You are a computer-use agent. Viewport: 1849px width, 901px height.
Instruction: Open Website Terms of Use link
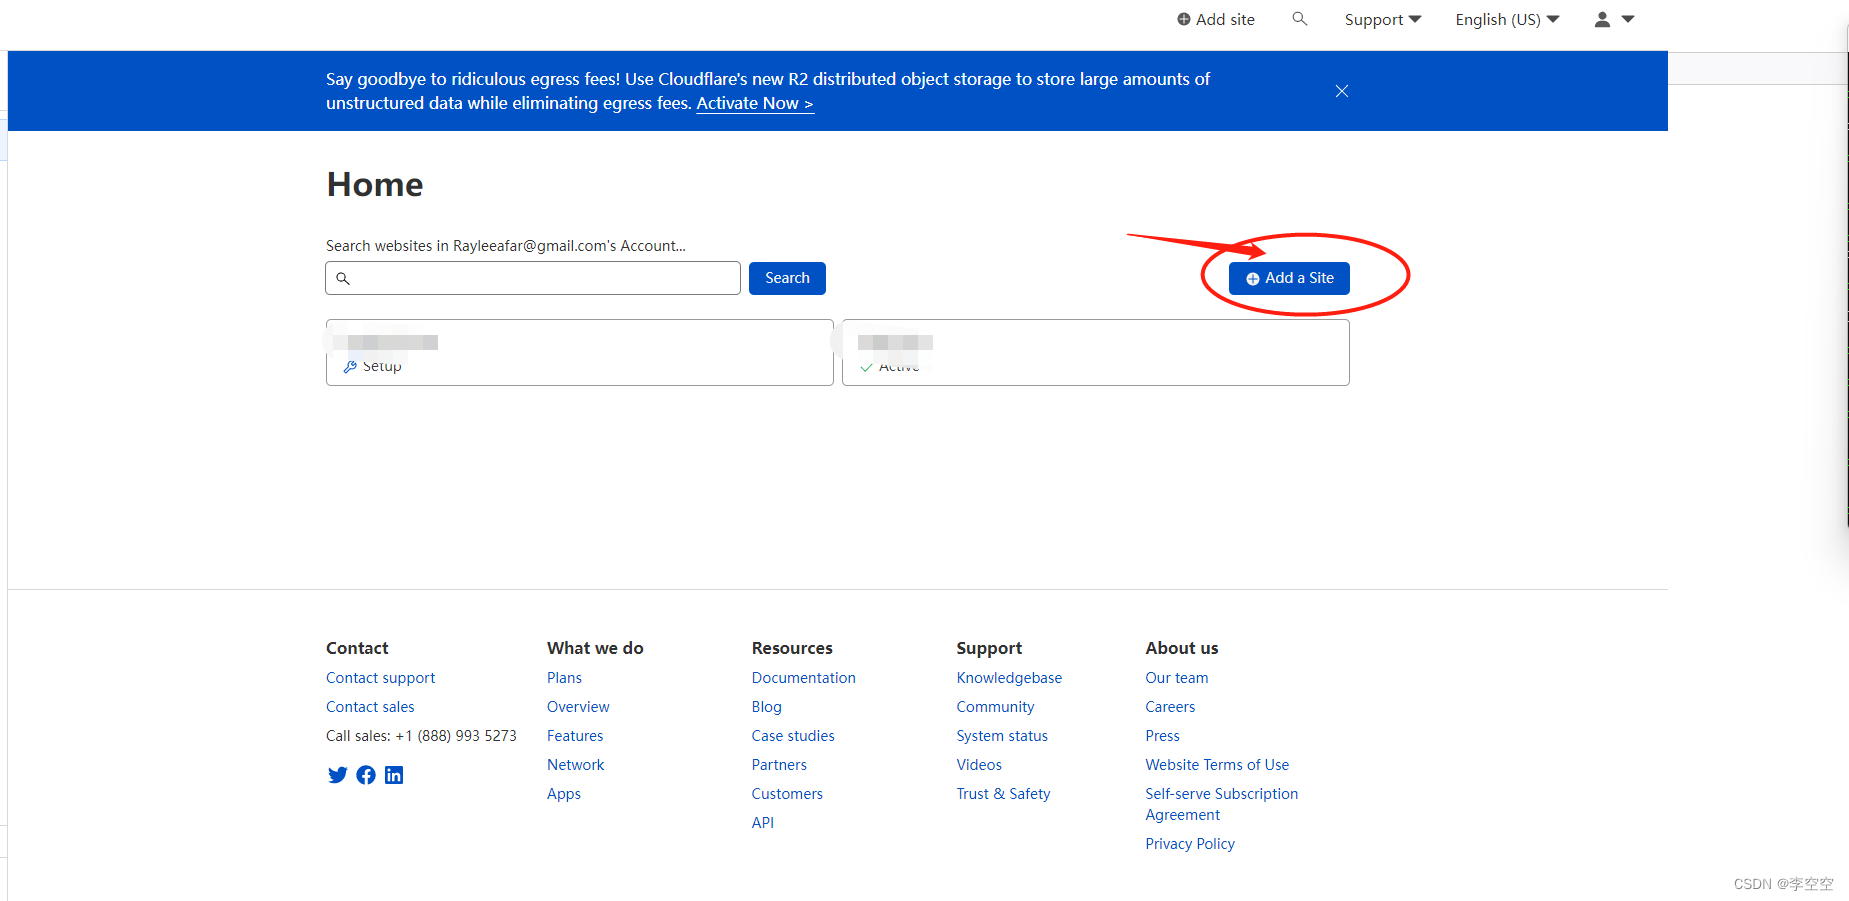point(1217,765)
